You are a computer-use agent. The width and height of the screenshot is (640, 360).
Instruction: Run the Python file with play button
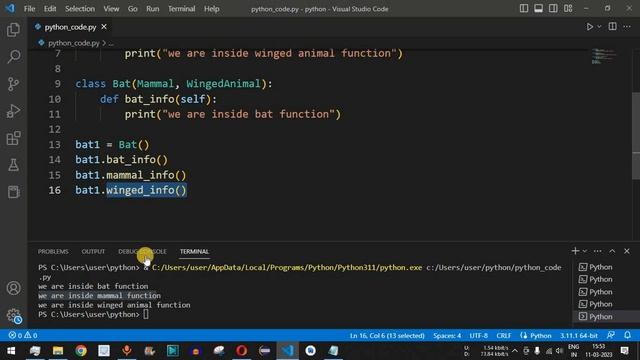589,27
